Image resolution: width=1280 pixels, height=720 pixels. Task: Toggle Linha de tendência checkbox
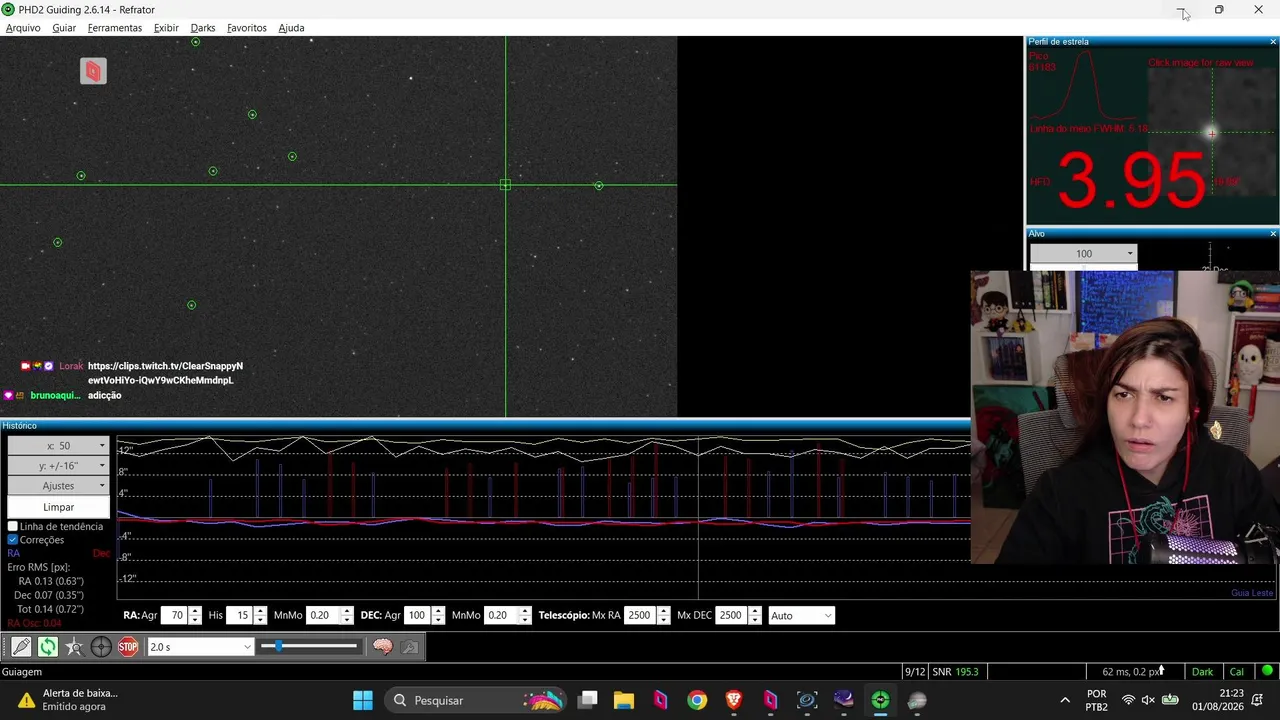[13, 526]
